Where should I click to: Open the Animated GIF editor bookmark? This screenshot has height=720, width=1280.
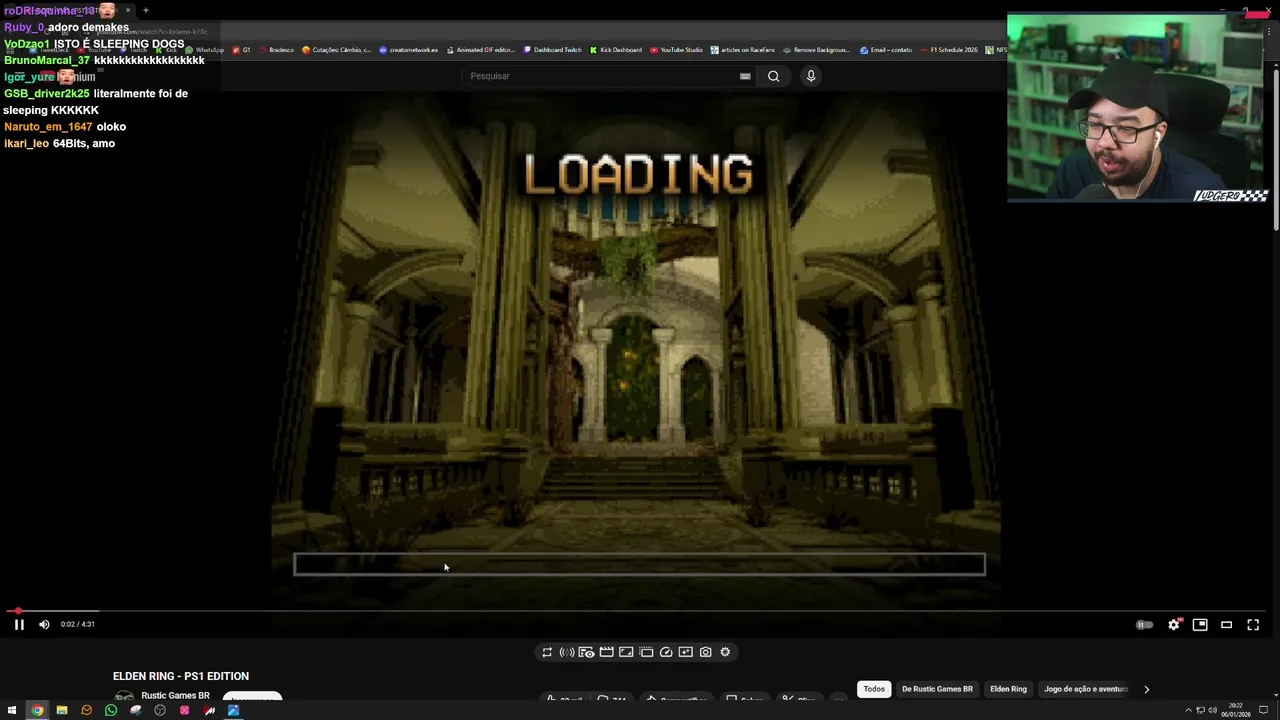pos(480,50)
